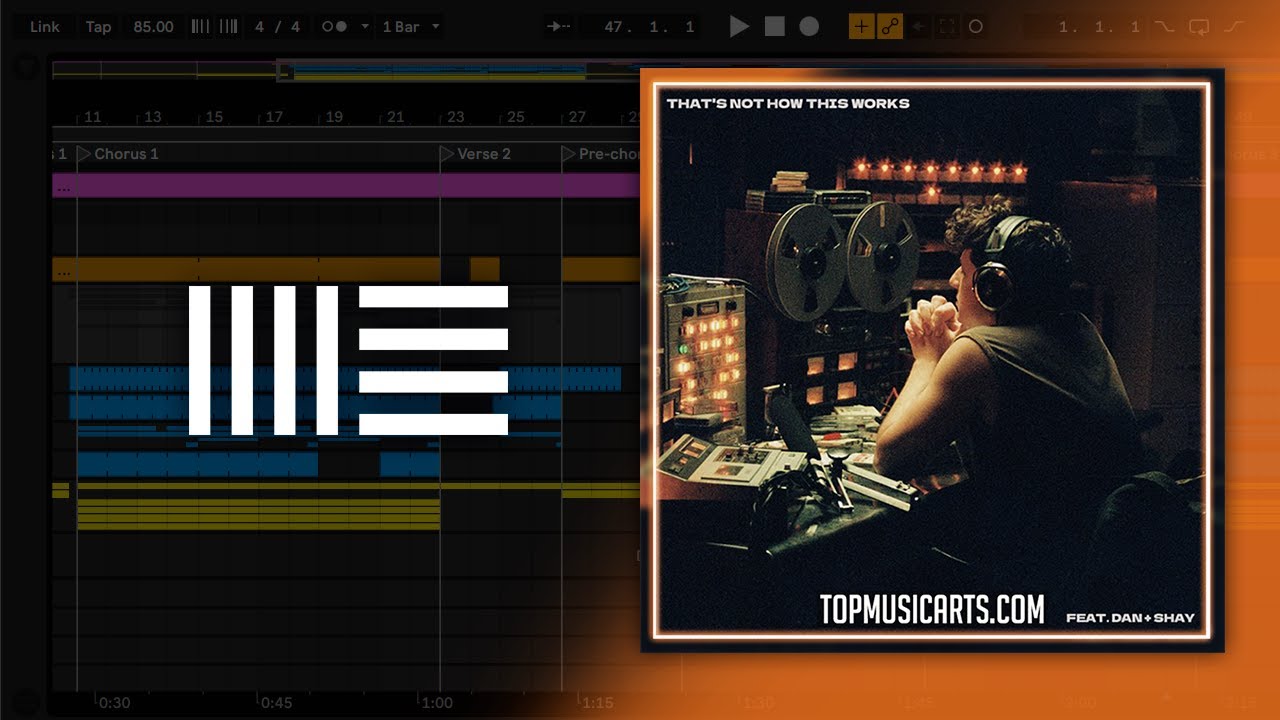Select the purple arrangement clip
The image size is (1280, 720).
(346, 185)
